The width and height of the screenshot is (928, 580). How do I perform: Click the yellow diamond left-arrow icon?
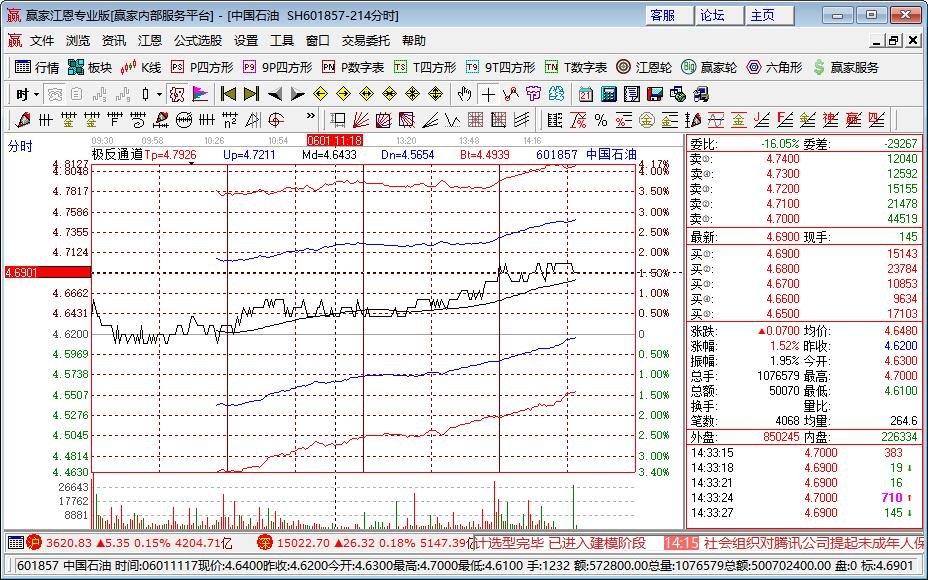click(x=321, y=94)
